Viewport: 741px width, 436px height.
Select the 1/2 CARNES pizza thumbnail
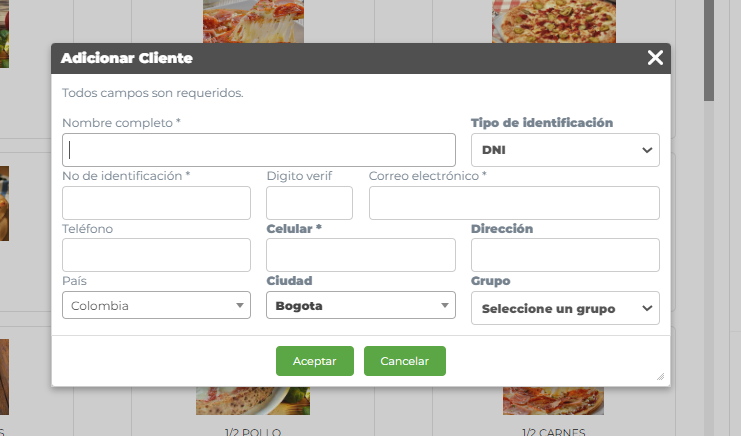click(553, 401)
